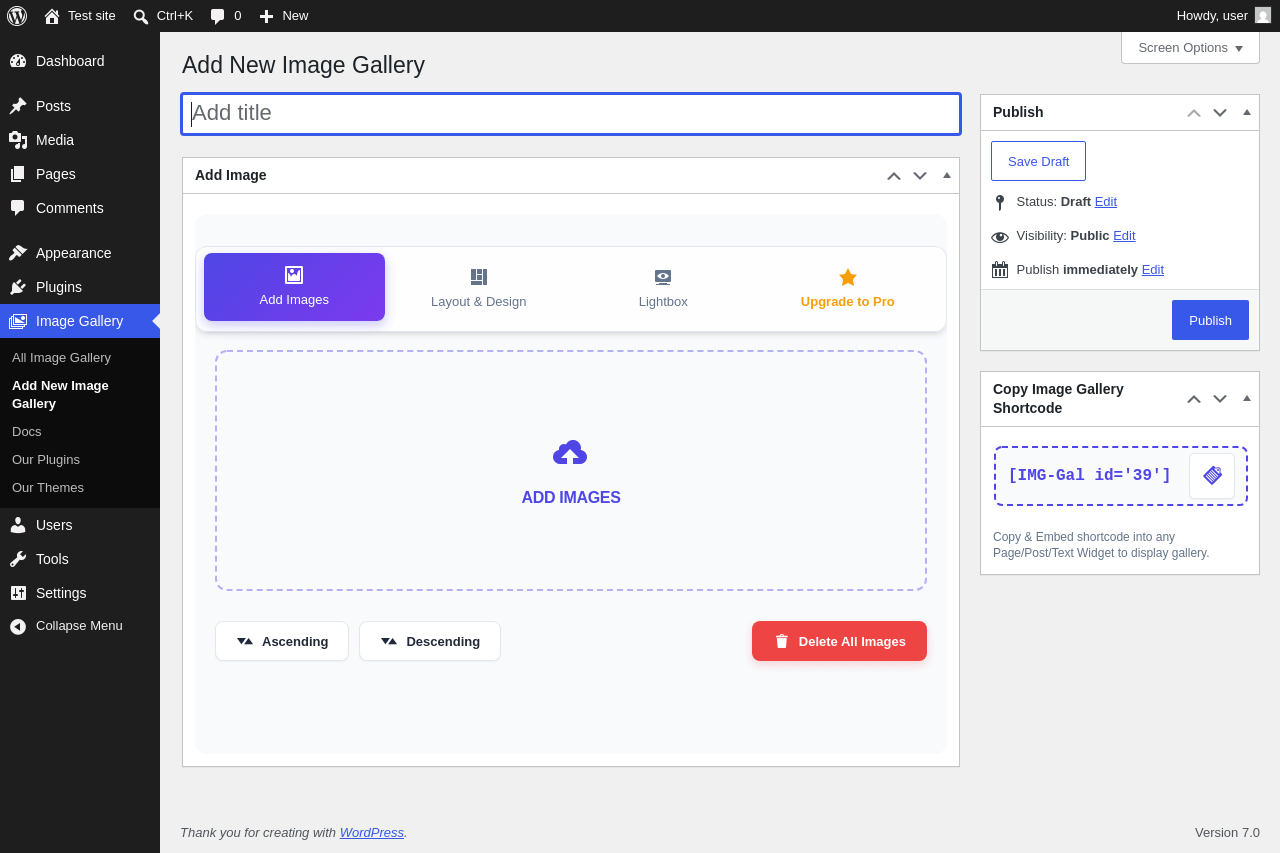
Task: Switch to the Lightbox tab
Action: pos(663,288)
